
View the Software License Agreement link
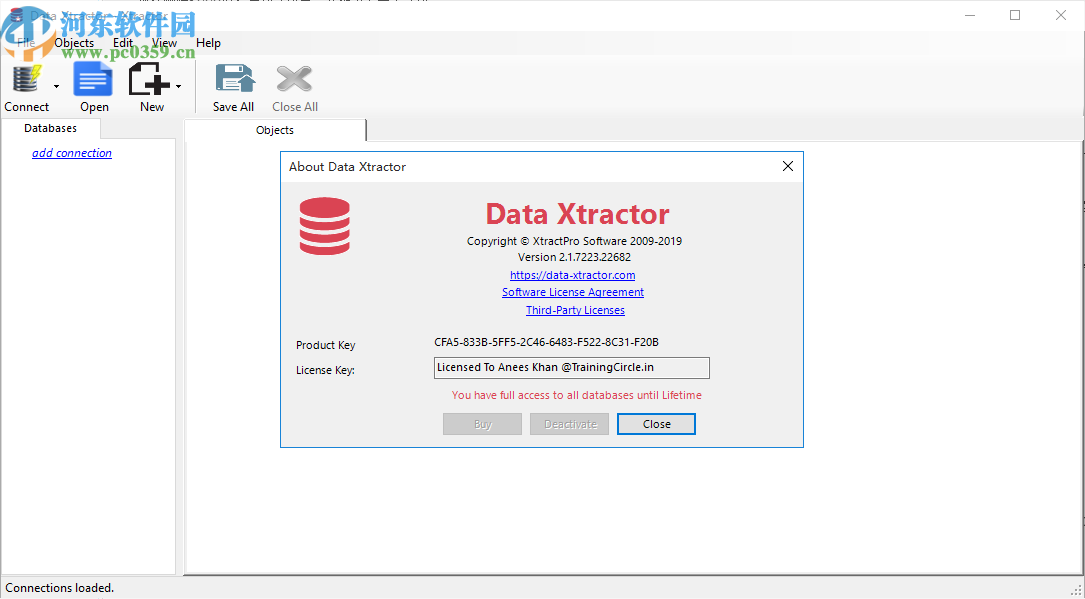point(572,292)
